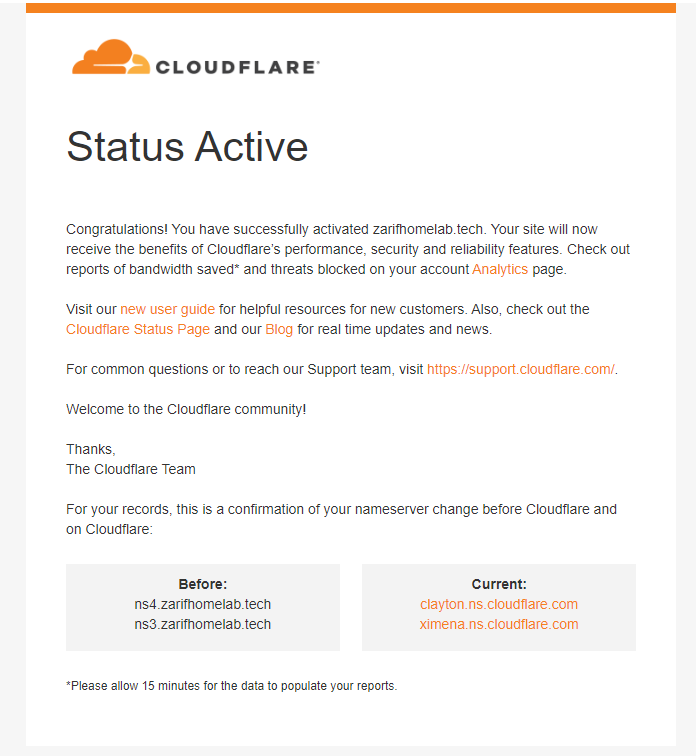696x756 pixels.
Task: Open the Blog link
Action: click(x=279, y=329)
